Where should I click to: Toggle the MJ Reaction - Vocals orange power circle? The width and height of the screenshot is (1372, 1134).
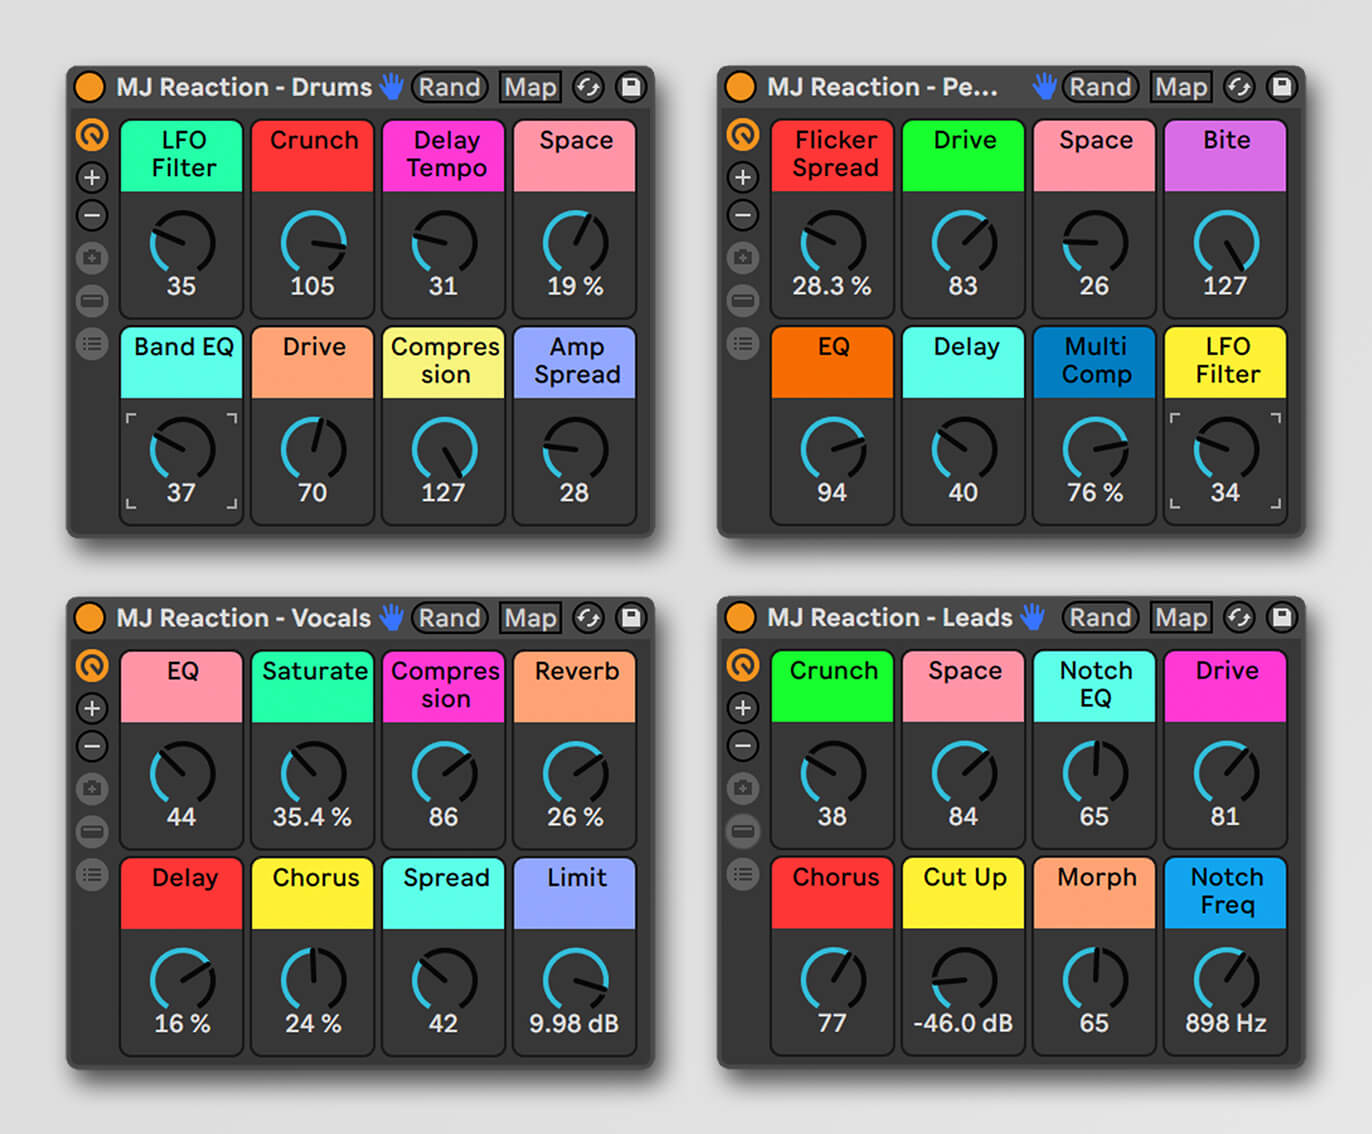[90, 617]
